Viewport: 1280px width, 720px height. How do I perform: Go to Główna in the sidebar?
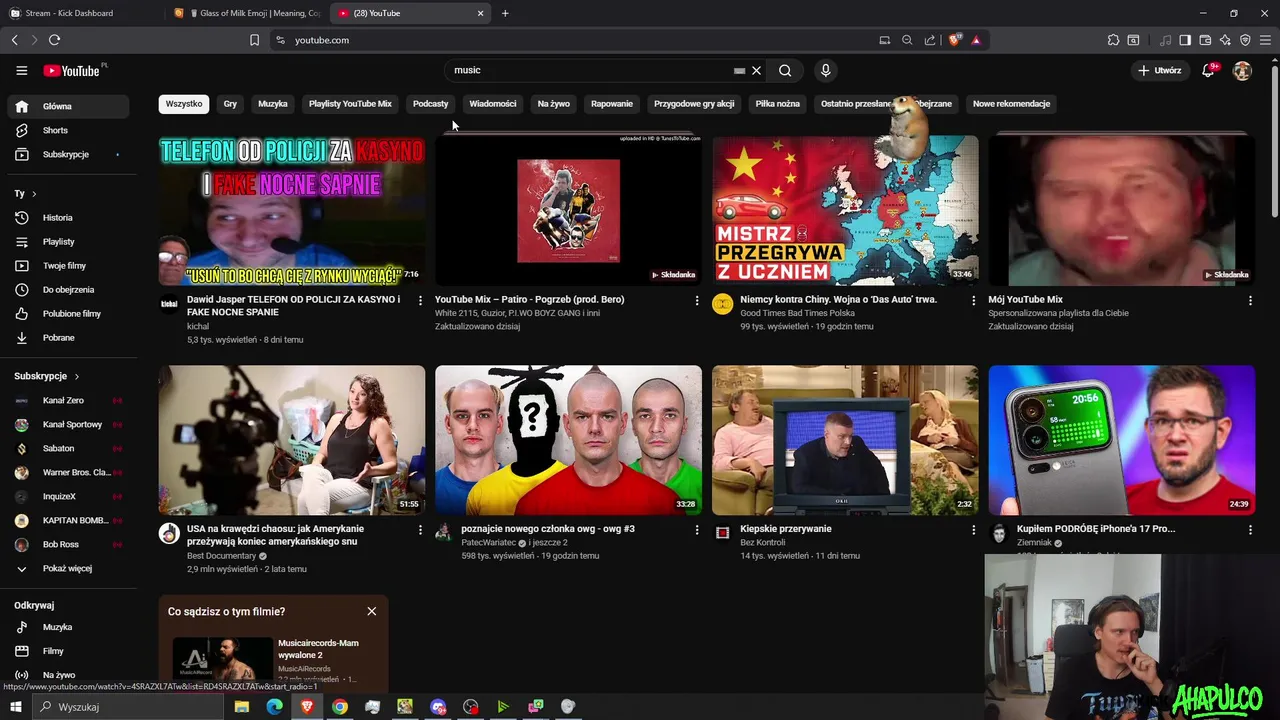click(x=68, y=106)
